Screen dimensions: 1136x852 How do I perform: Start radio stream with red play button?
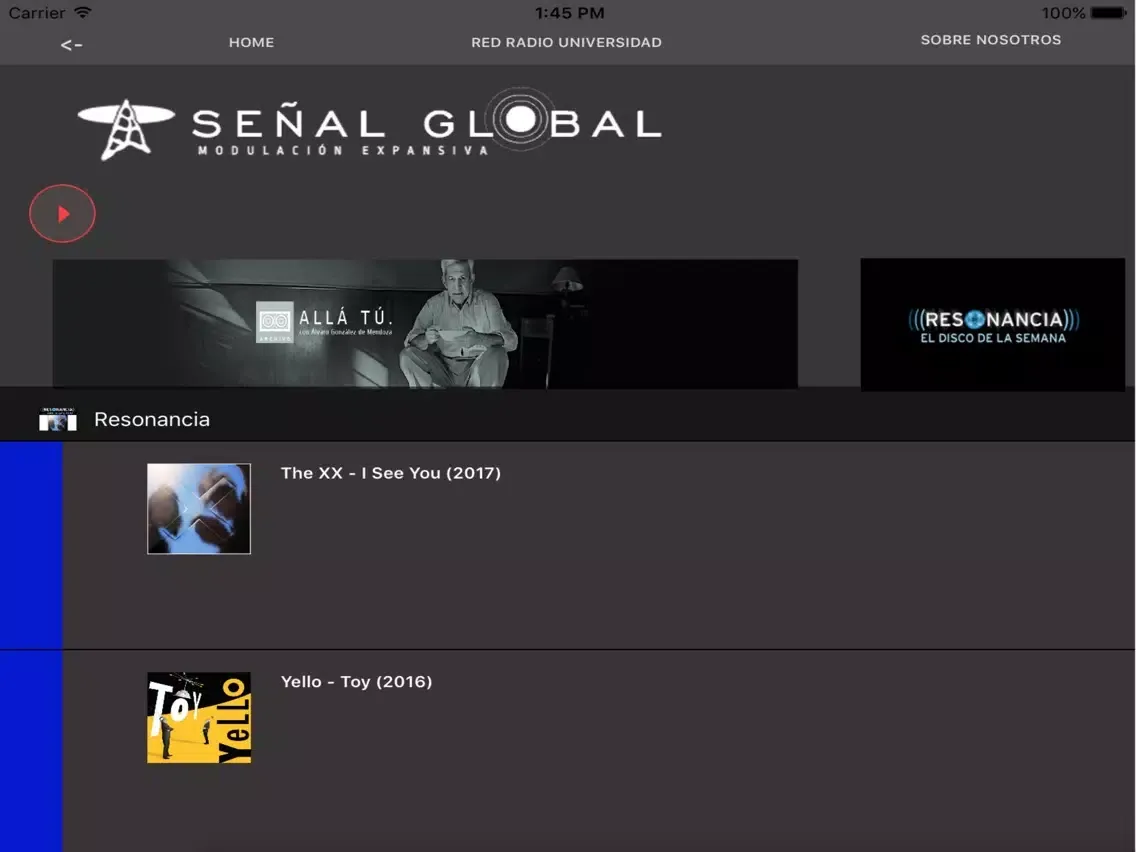click(62, 214)
